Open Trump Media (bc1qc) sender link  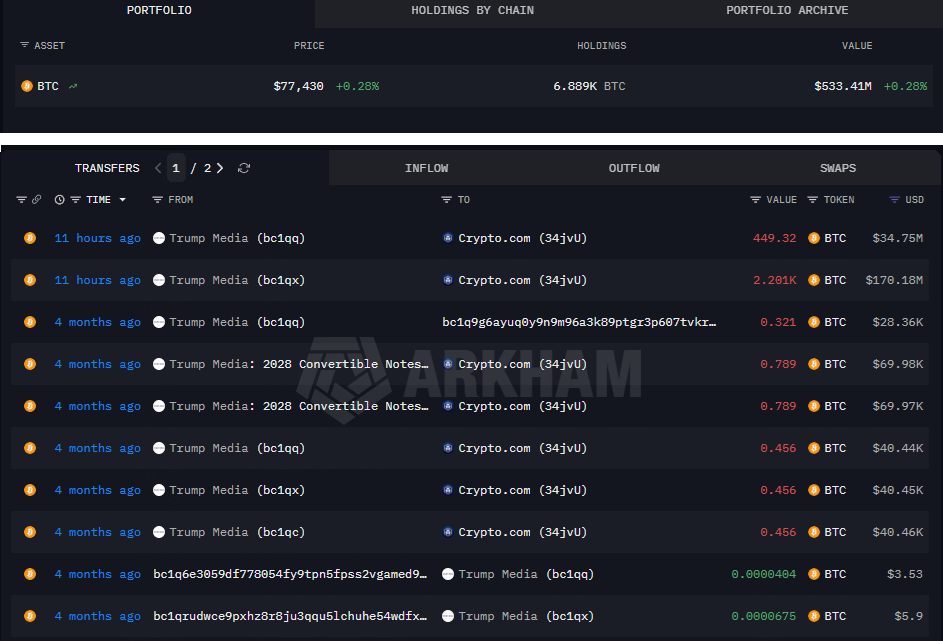pos(237,532)
